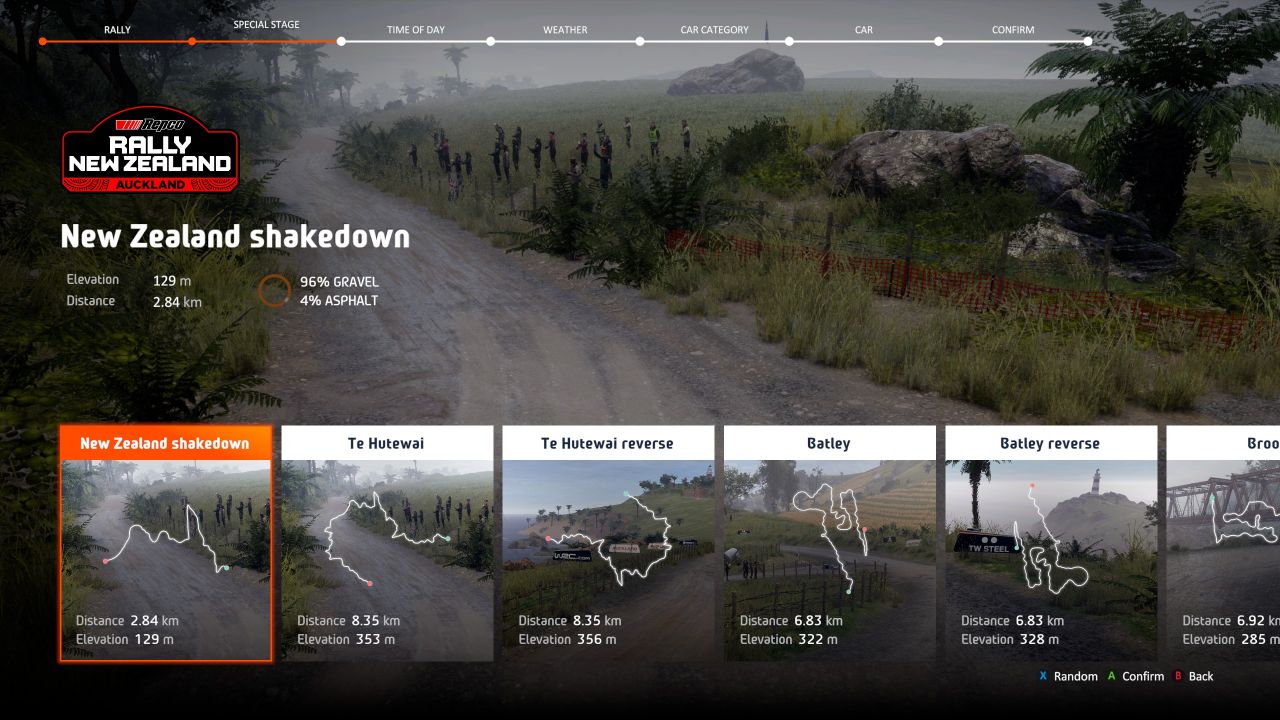Open the Car Category step
This screenshot has height=720, width=1280.
coord(714,30)
